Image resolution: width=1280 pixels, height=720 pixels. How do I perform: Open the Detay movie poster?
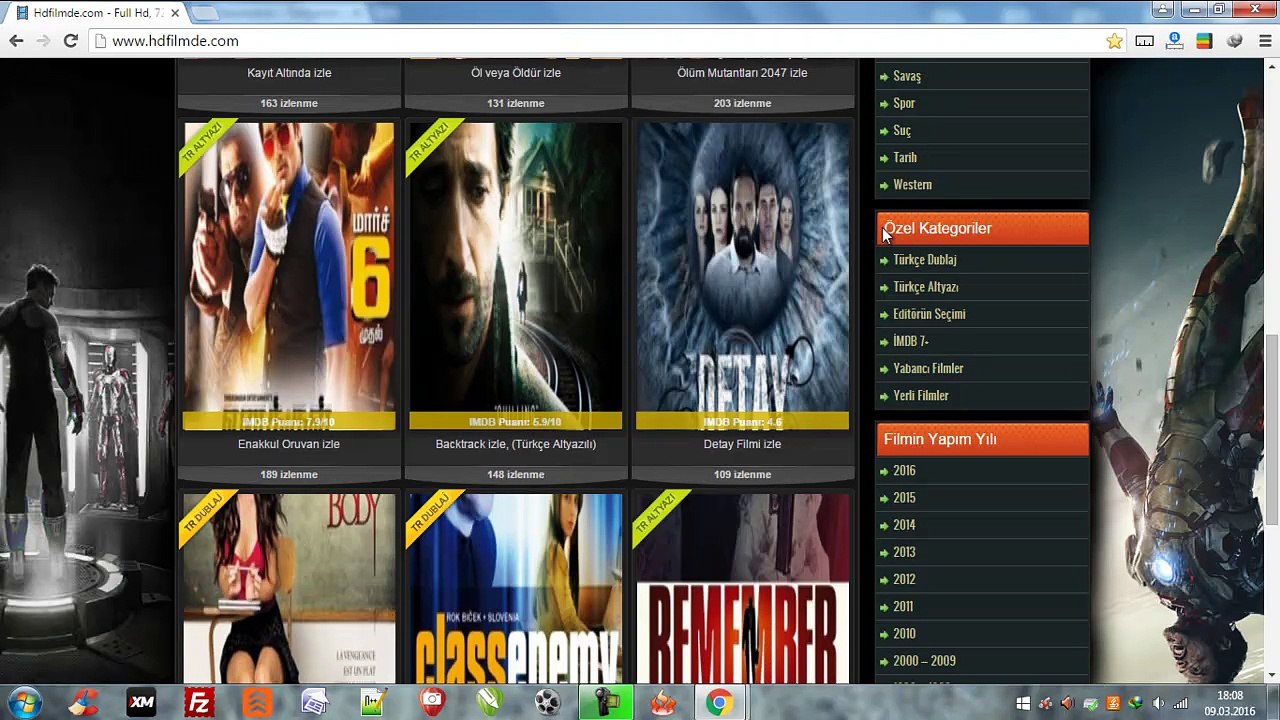[742, 276]
